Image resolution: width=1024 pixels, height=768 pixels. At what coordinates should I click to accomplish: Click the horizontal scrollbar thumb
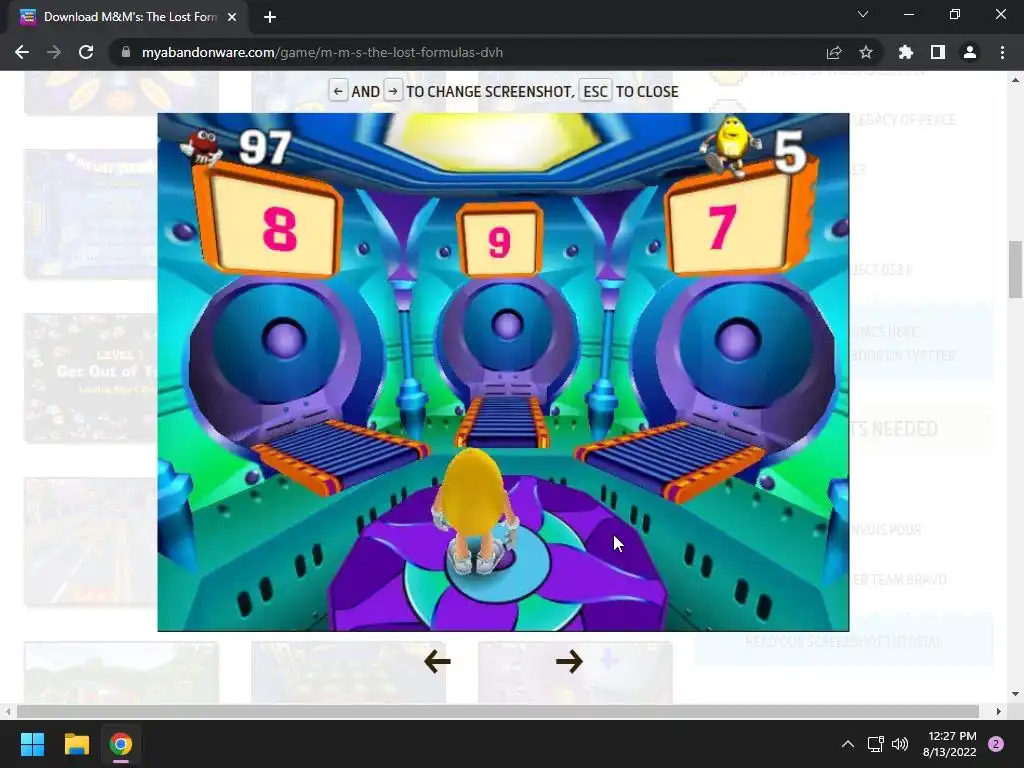(498, 711)
